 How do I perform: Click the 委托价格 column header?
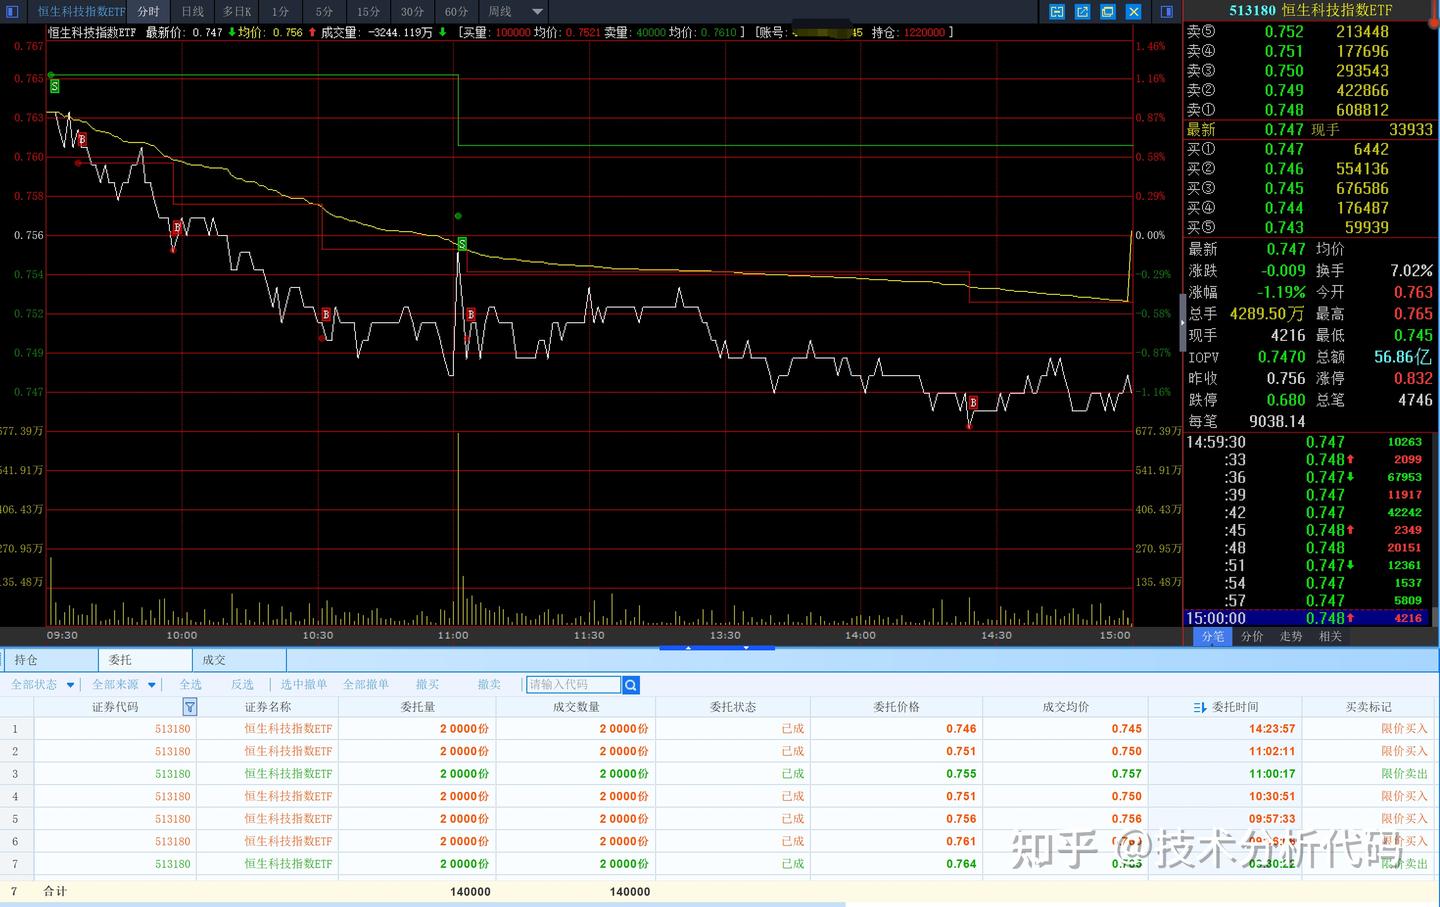pos(896,707)
